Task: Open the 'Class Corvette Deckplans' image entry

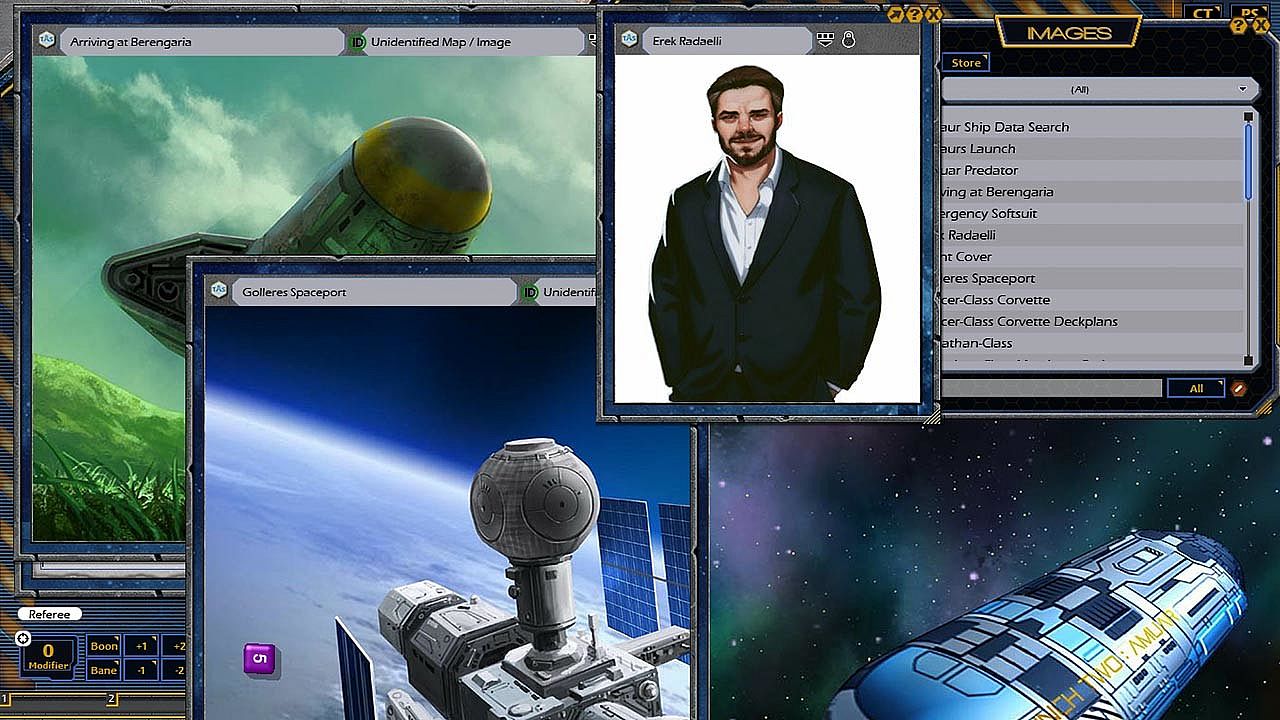Action: click(x=1091, y=321)
